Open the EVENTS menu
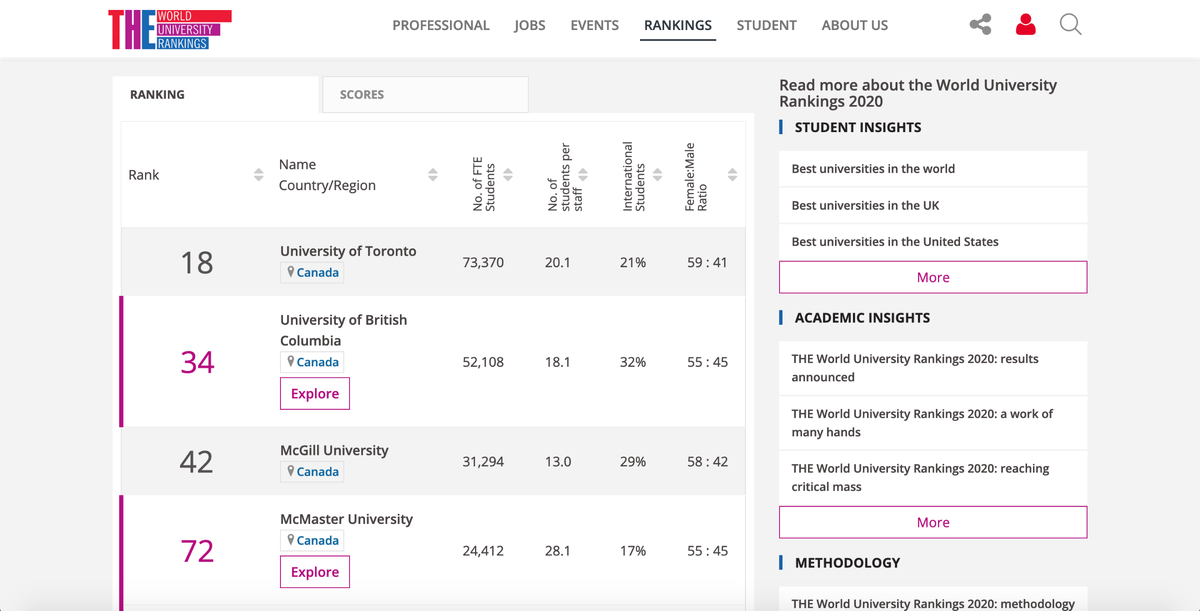1200x611 pixels. click(x=595, y=25)
